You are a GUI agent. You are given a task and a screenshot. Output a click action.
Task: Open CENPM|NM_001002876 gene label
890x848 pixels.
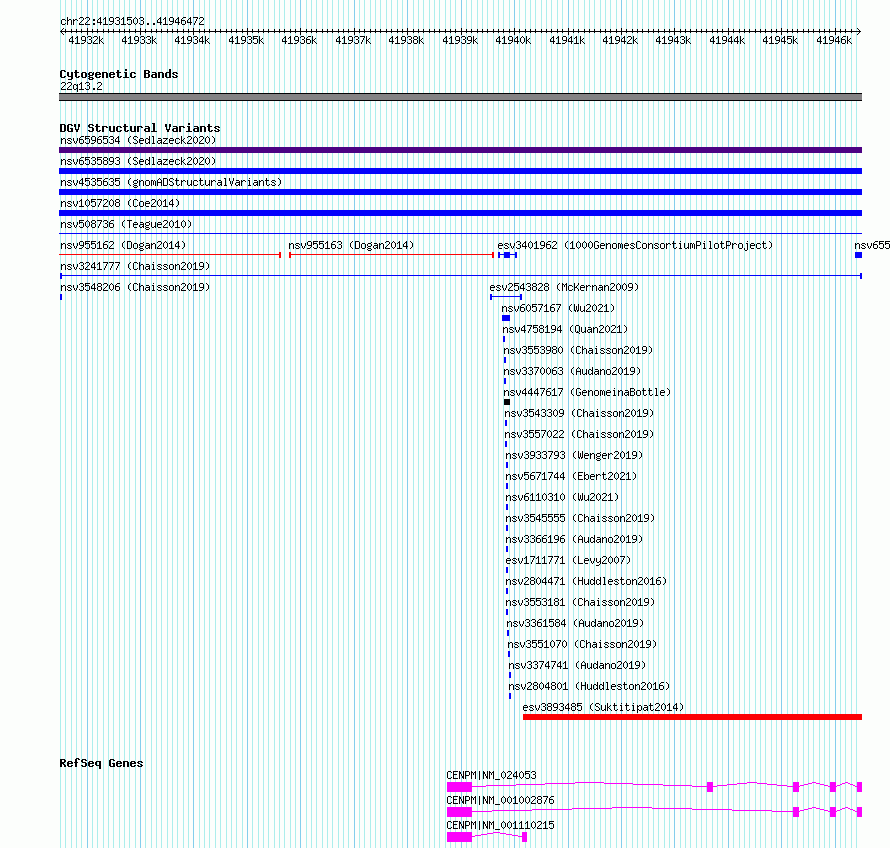[x=501, y=800]
